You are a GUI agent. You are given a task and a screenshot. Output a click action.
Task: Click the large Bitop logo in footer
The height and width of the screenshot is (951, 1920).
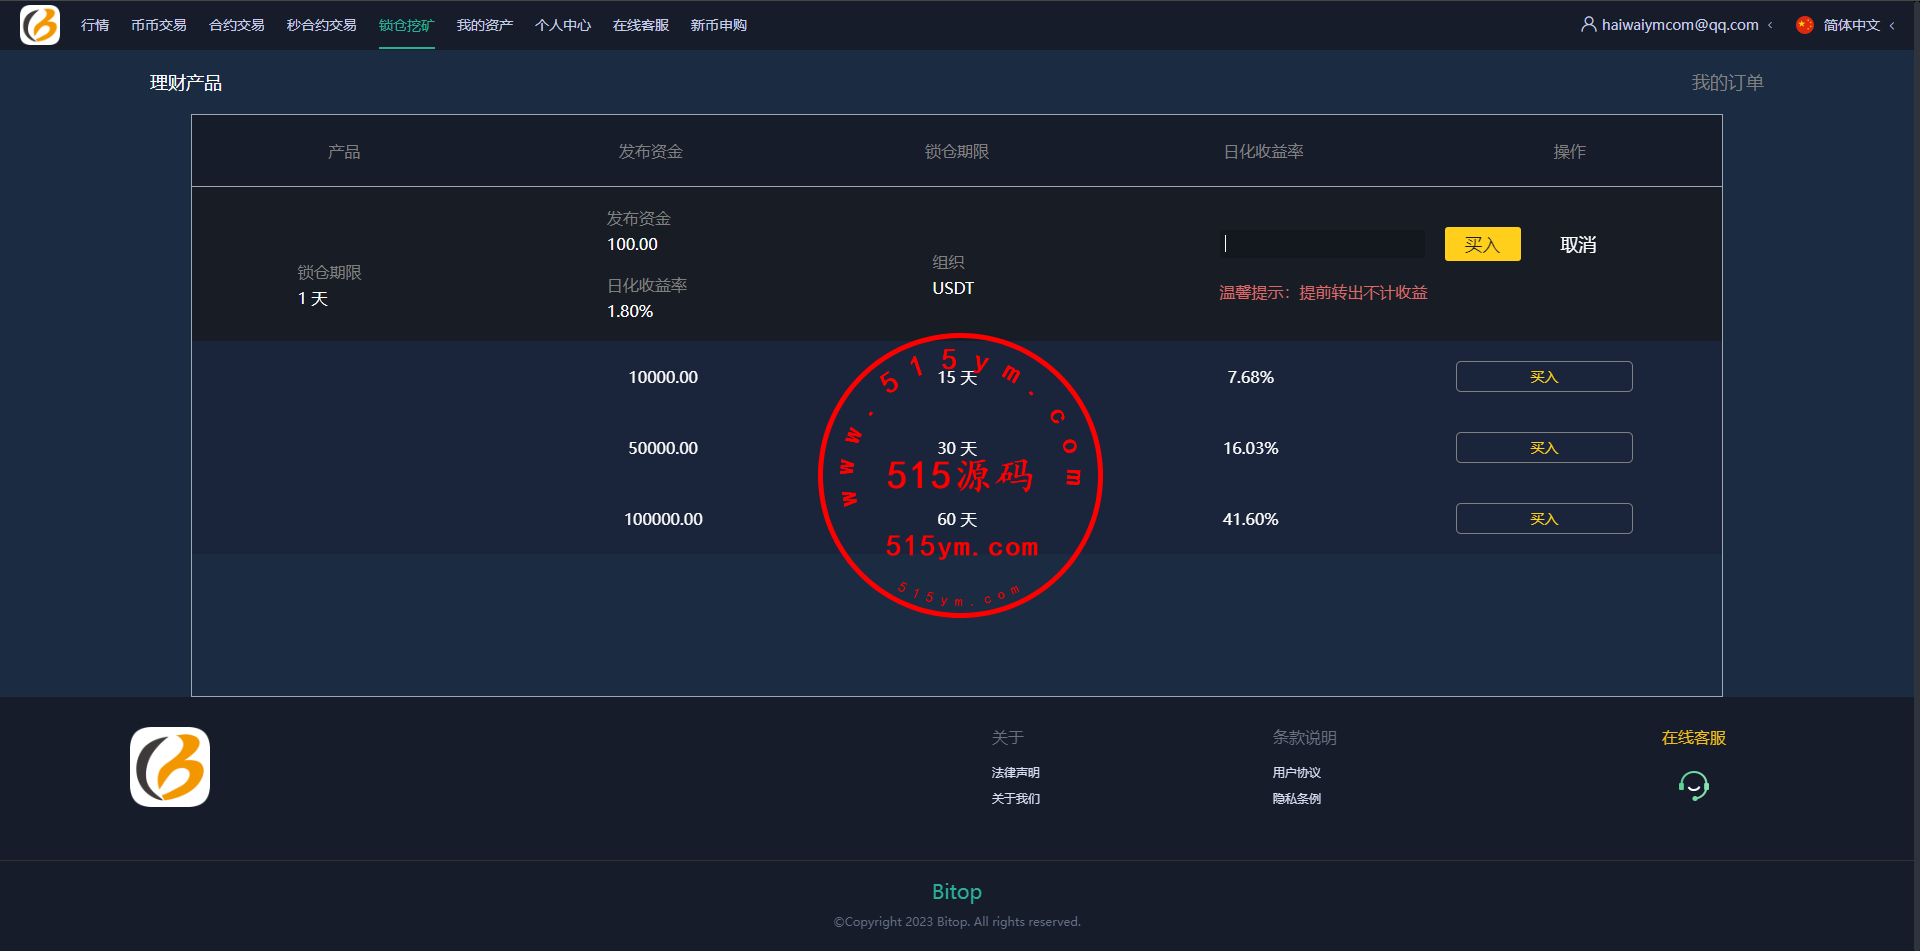coord(170,767)
